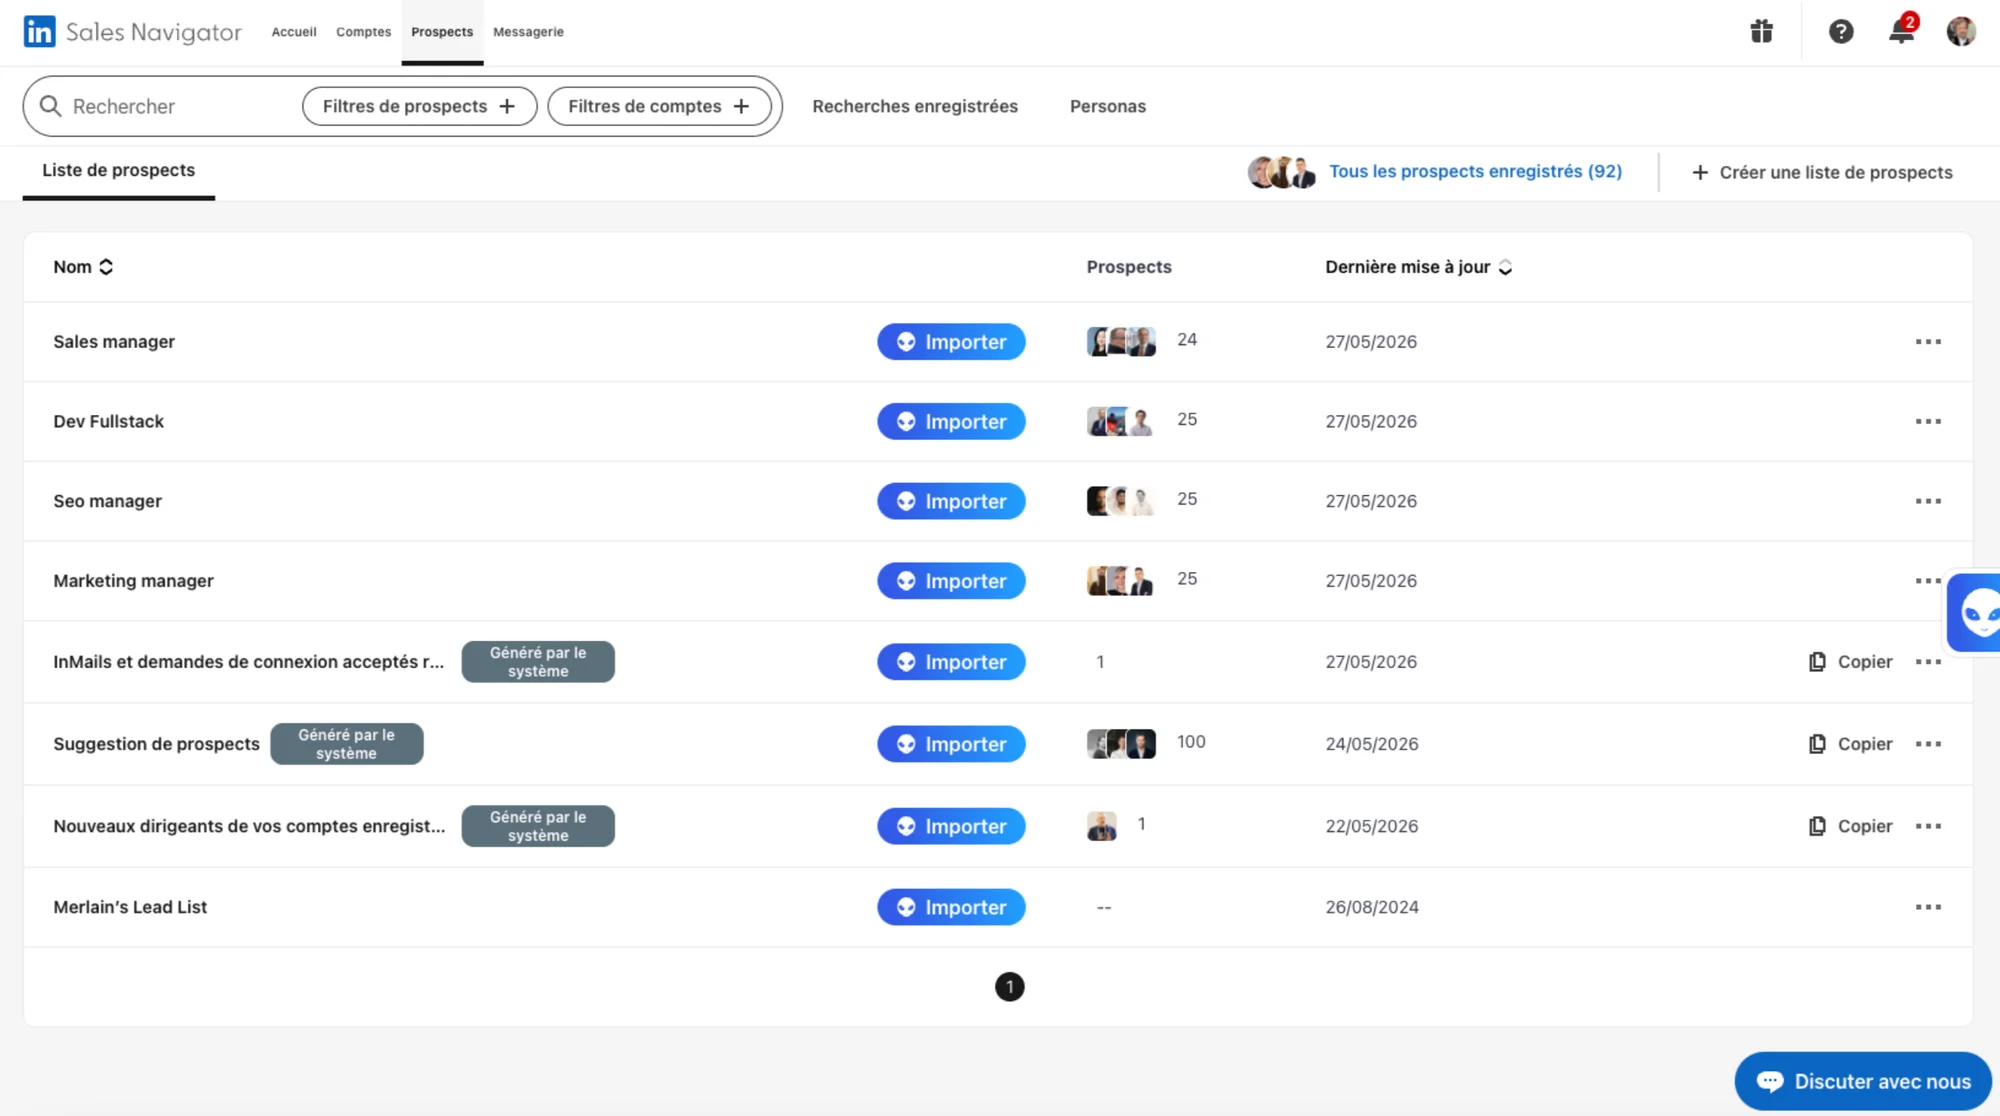Import the Nouveaux dirigeants list

pos(951,826)
